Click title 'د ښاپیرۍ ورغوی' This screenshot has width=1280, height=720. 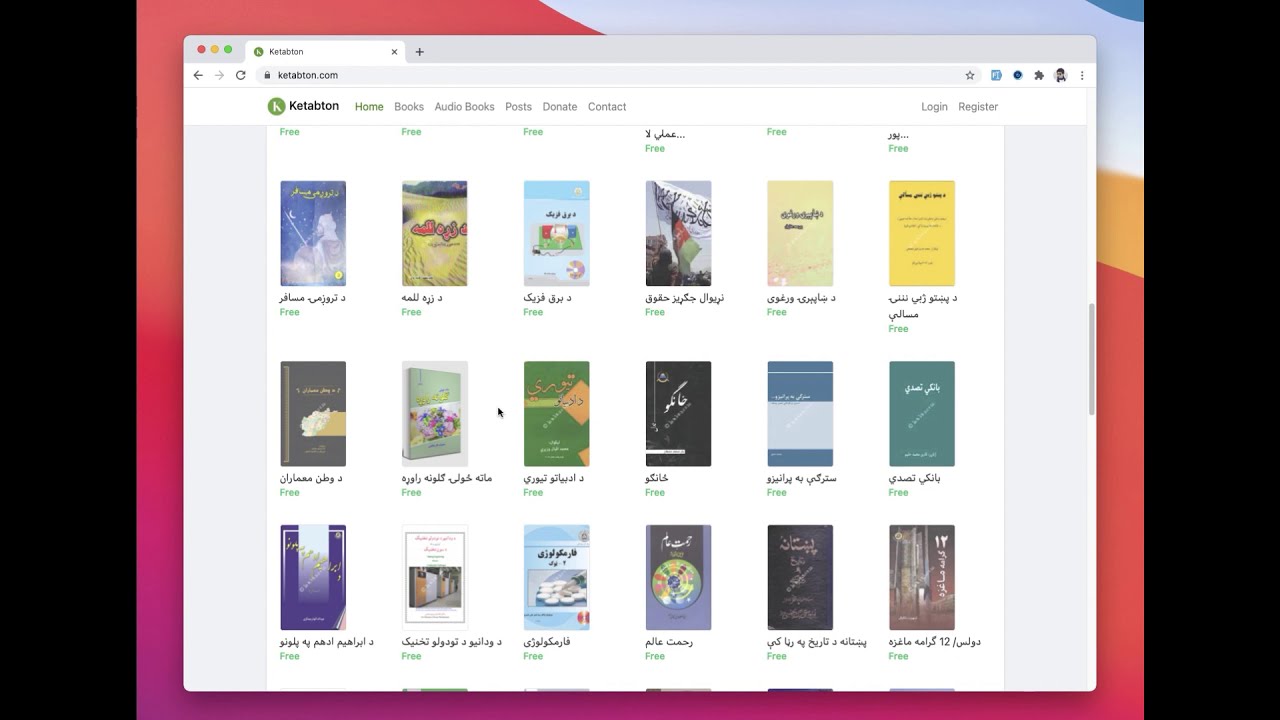coord(801,298)
